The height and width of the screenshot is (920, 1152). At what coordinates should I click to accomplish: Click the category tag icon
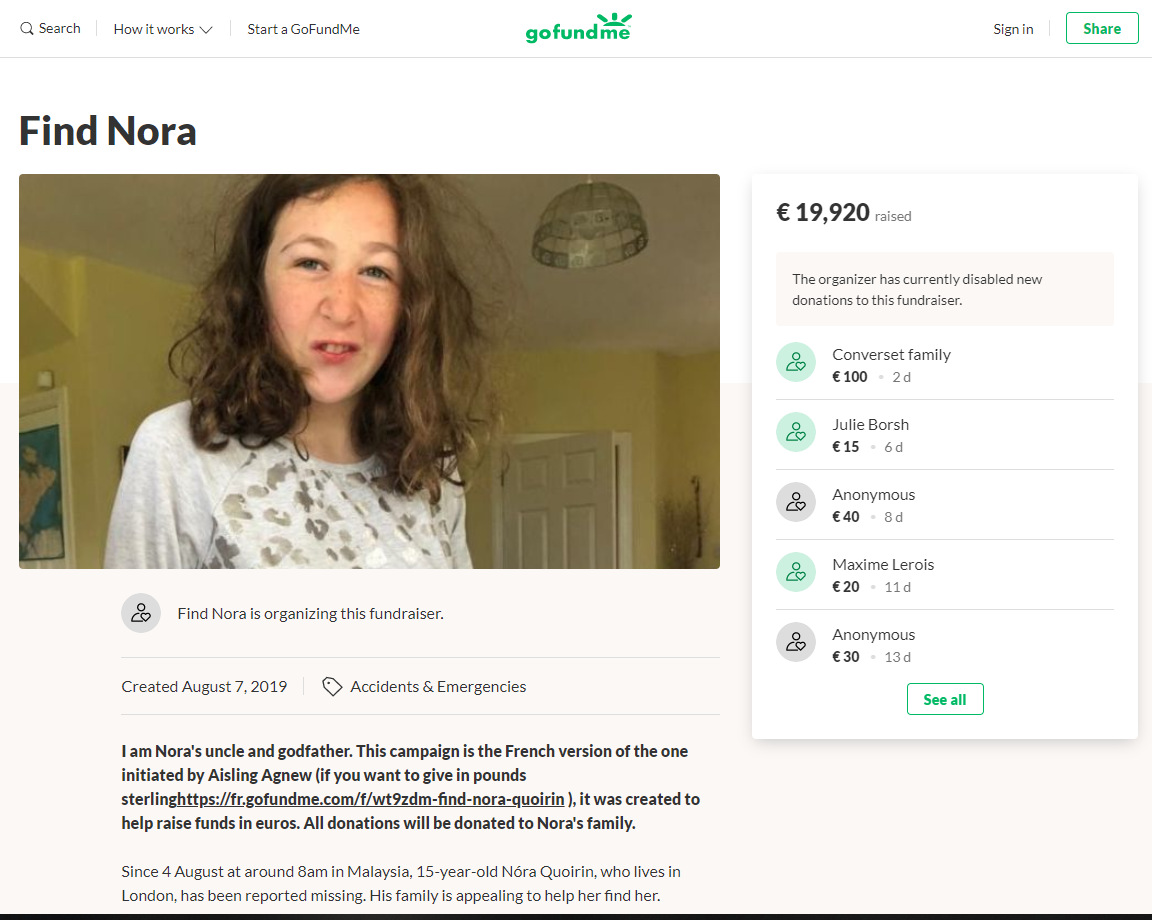point(332,686)
